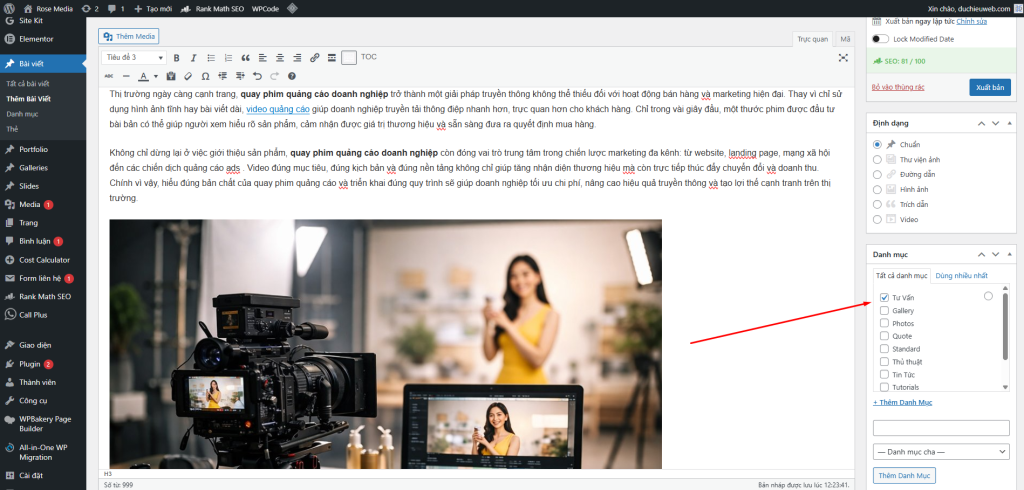
Task: Switch to the Trực quan editor tab
Action: [x=812, y=39]
